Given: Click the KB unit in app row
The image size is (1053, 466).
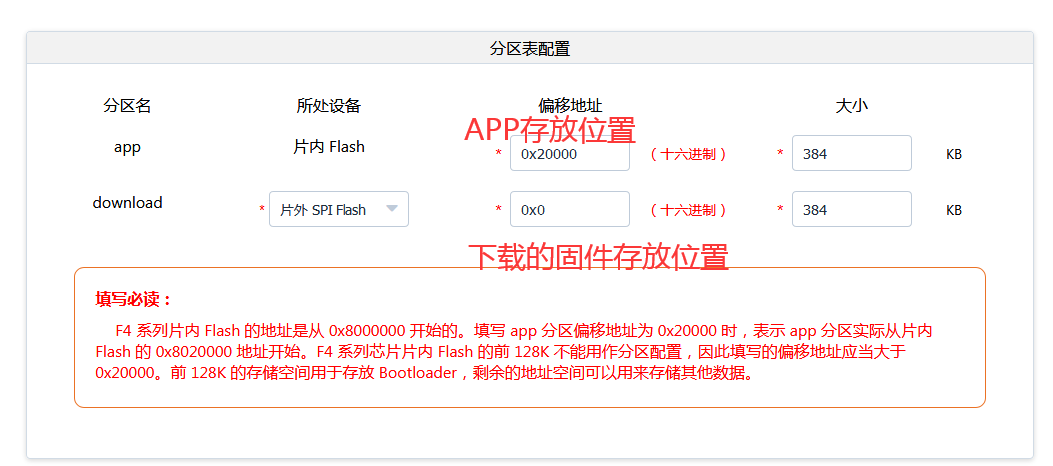Looking at the screenshot, I should click(954, 154).
